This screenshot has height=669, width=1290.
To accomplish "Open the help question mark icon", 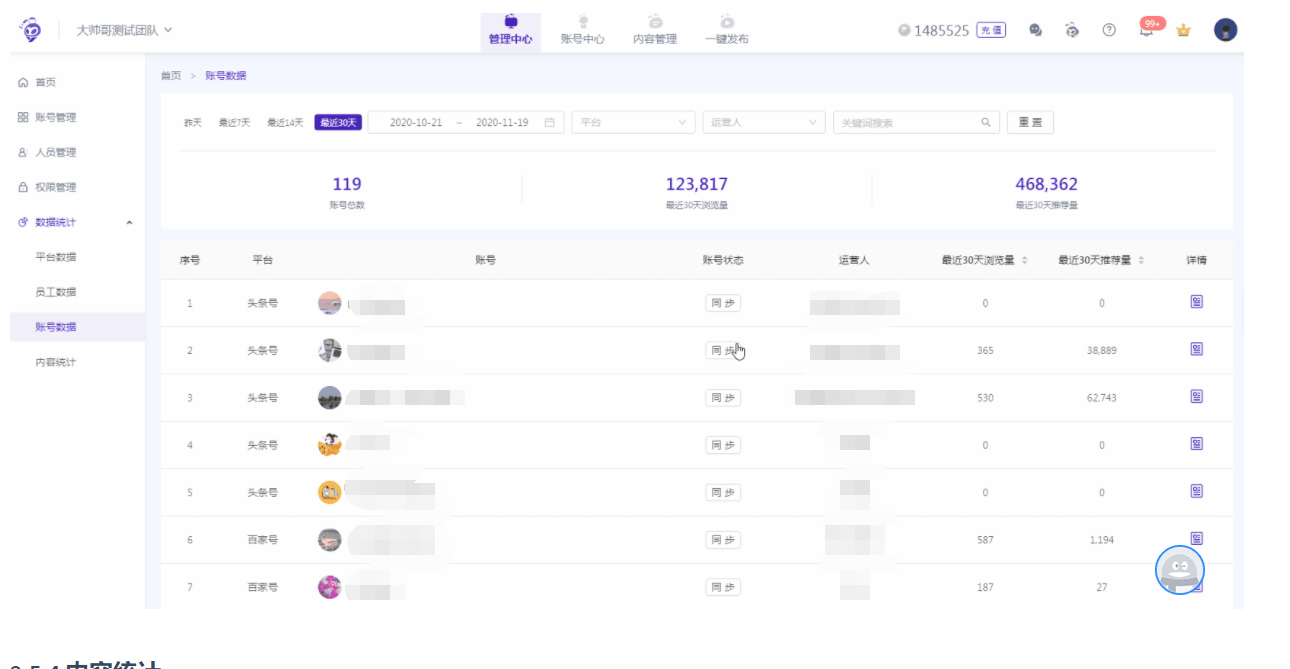I will 1109,30.
